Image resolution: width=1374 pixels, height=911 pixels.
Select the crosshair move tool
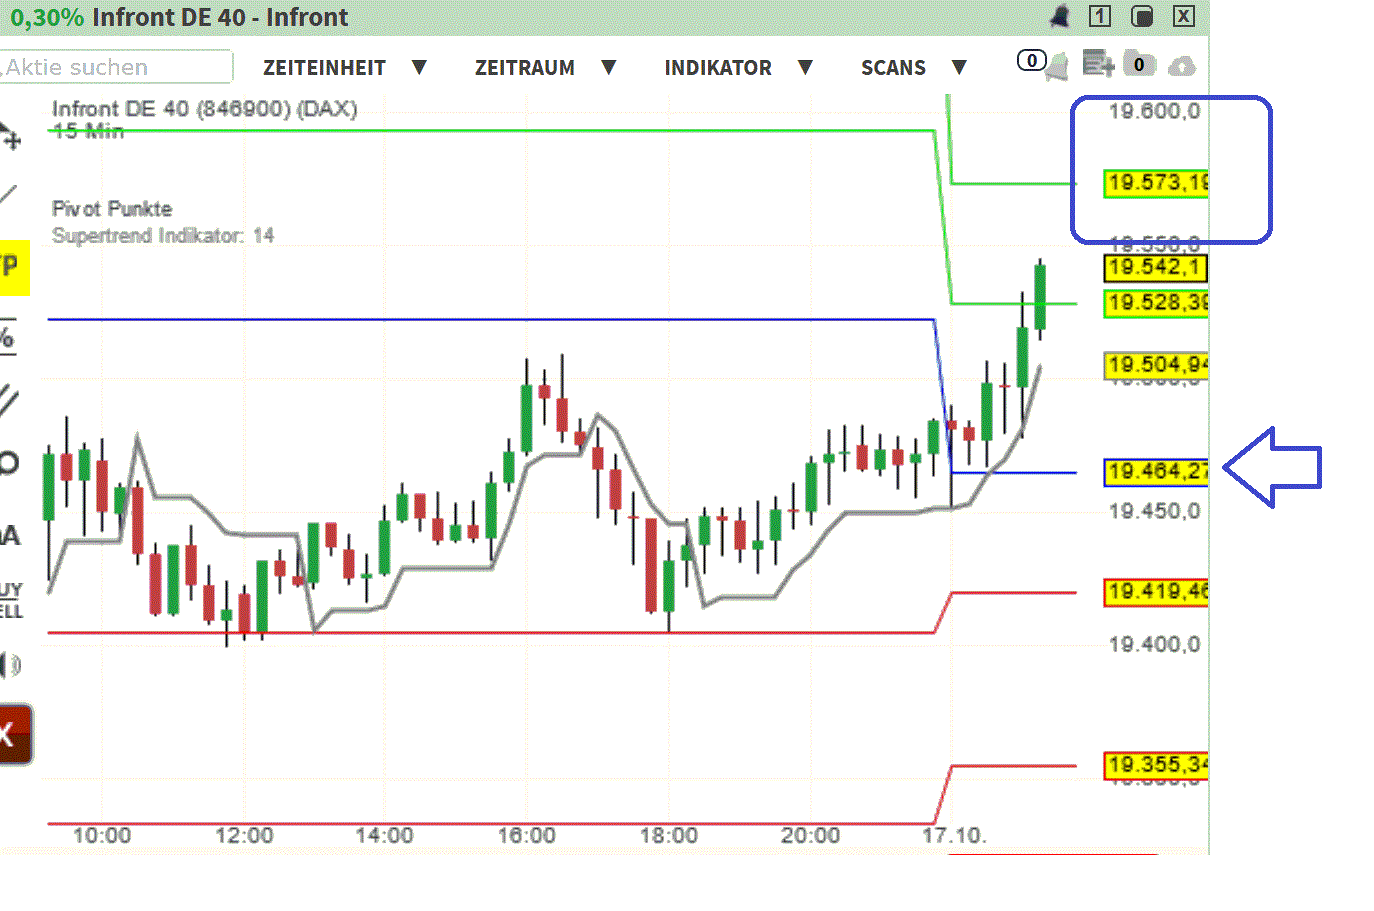(x=12, y=140)
